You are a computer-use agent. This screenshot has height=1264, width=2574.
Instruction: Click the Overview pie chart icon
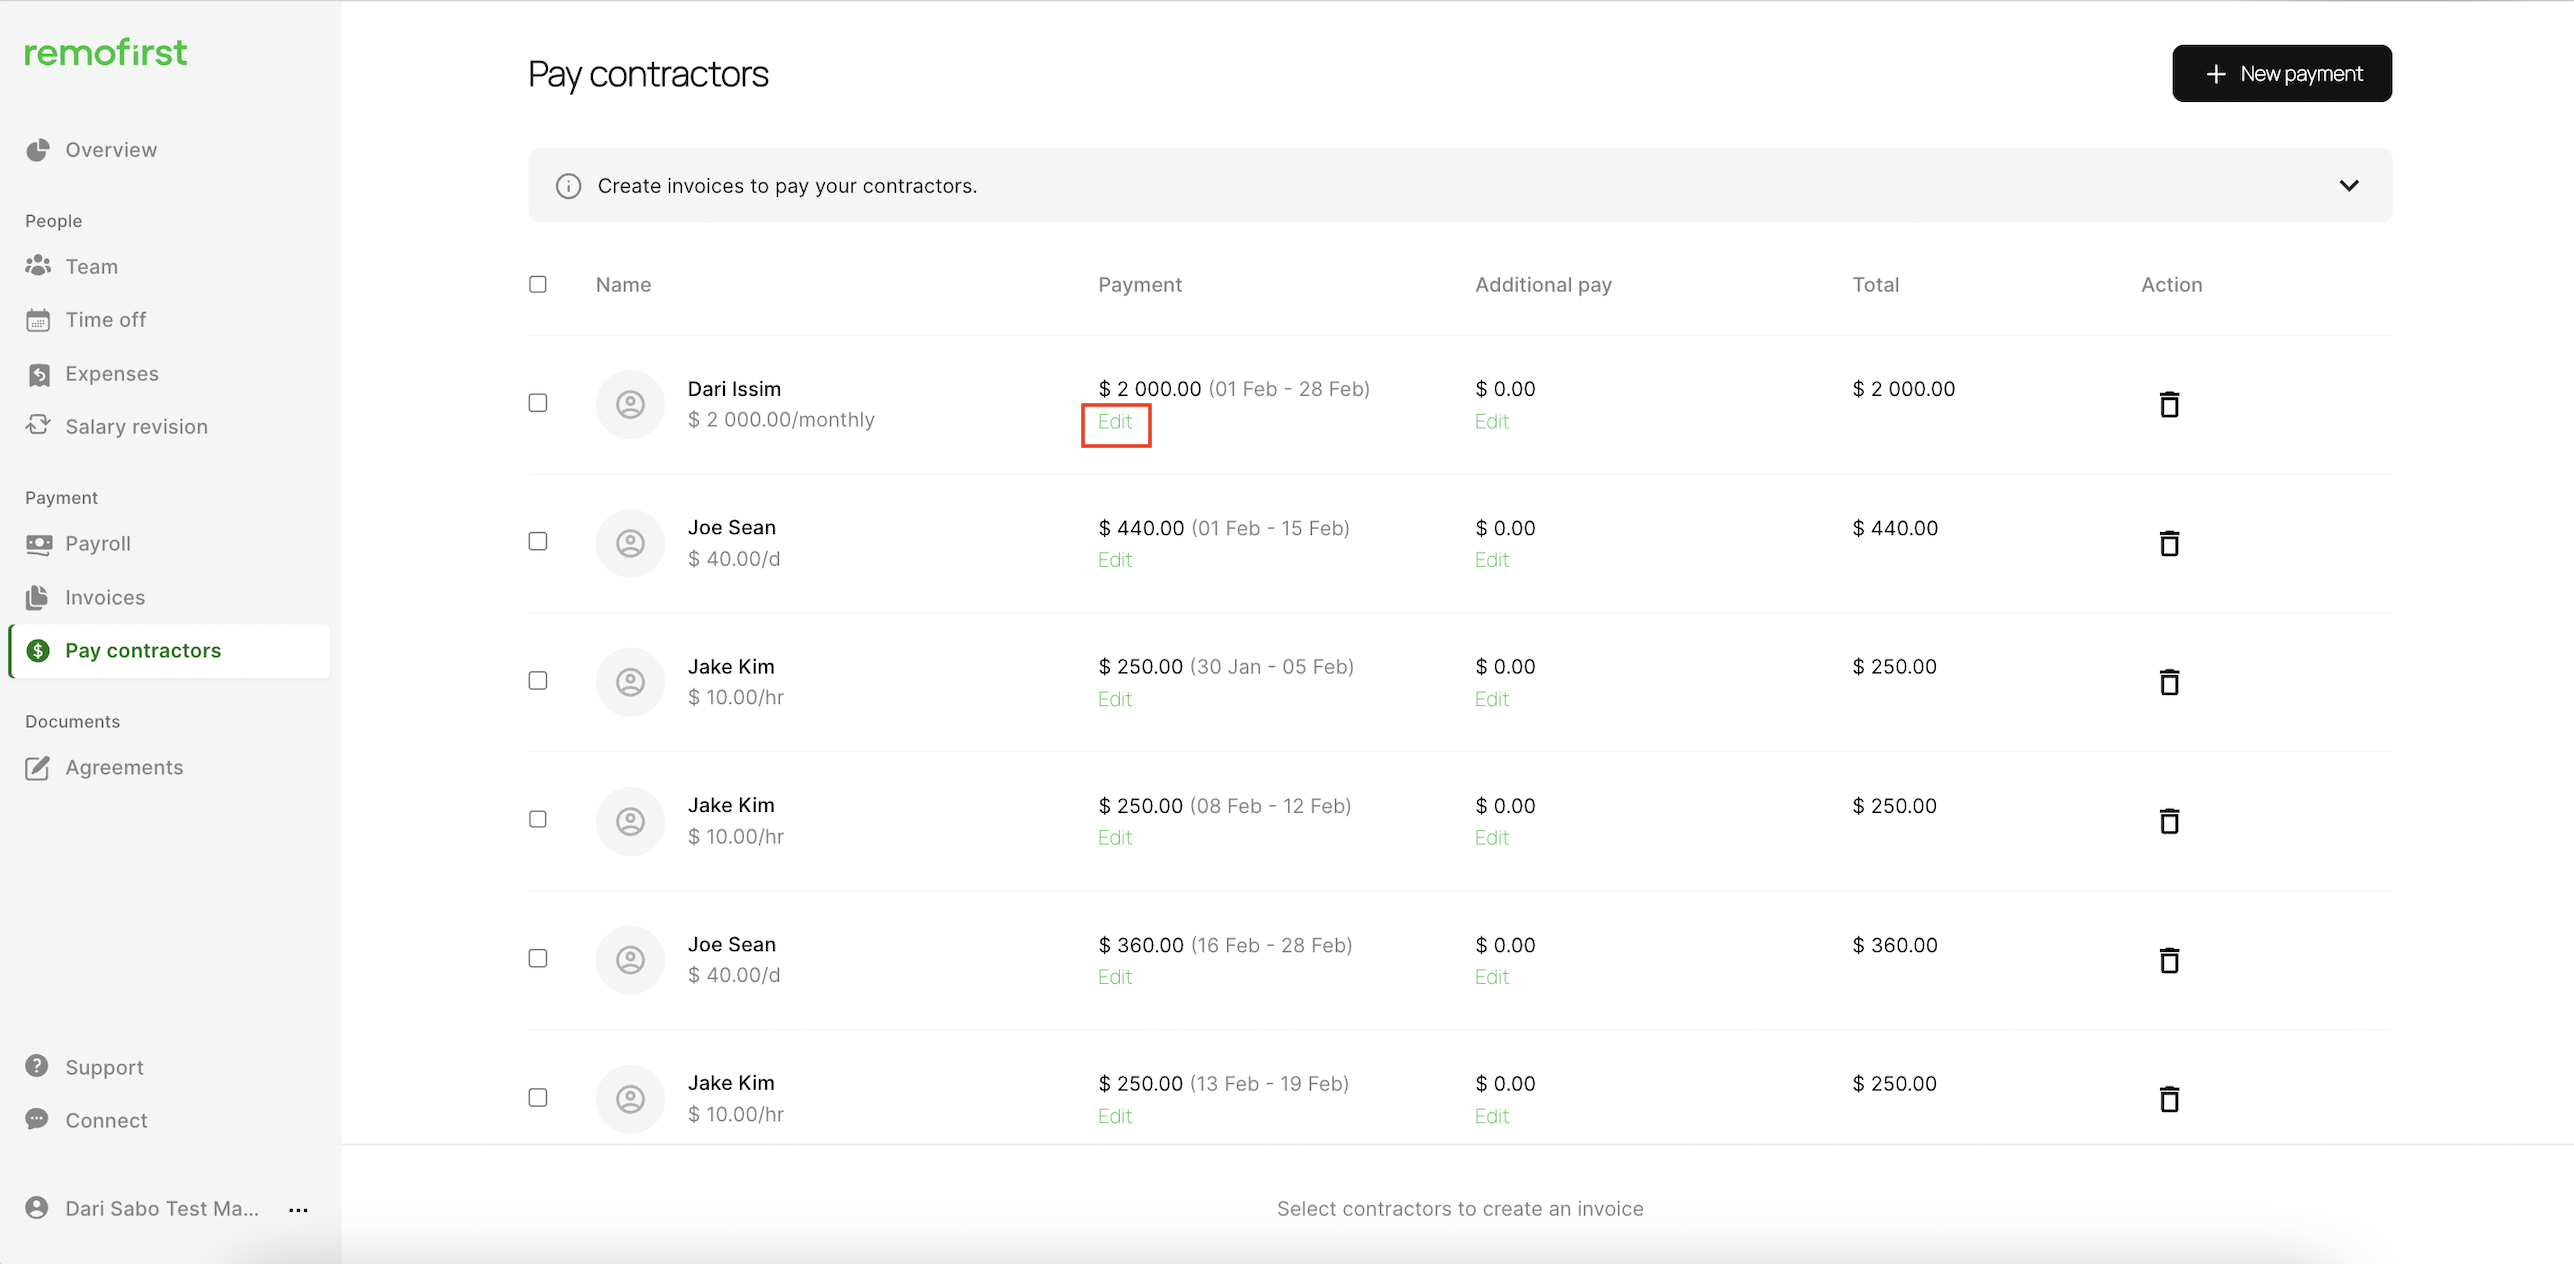tap(38, 150)
